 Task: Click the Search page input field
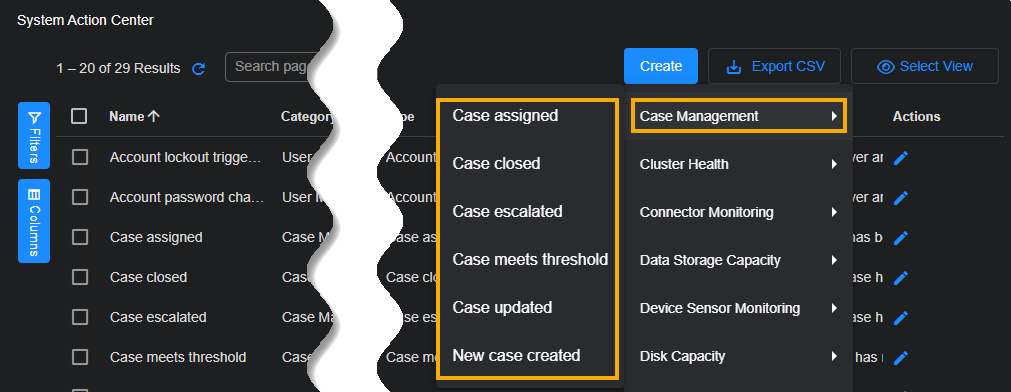(271, 66)
